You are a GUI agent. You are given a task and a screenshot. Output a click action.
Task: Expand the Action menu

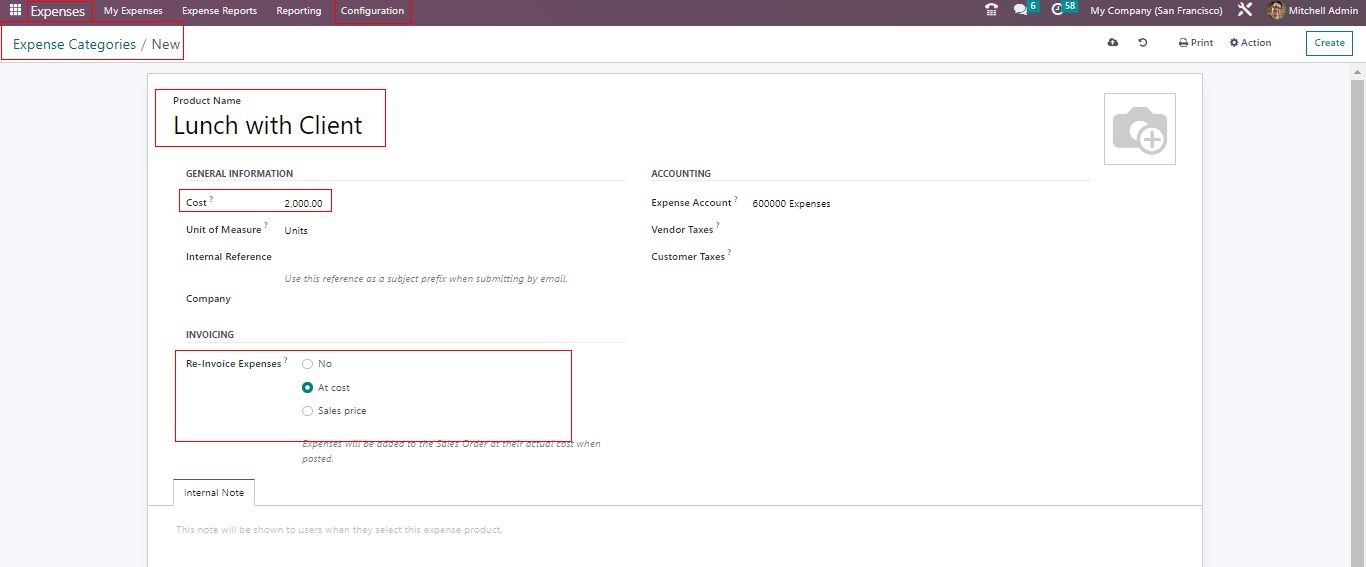[1250, 43]
